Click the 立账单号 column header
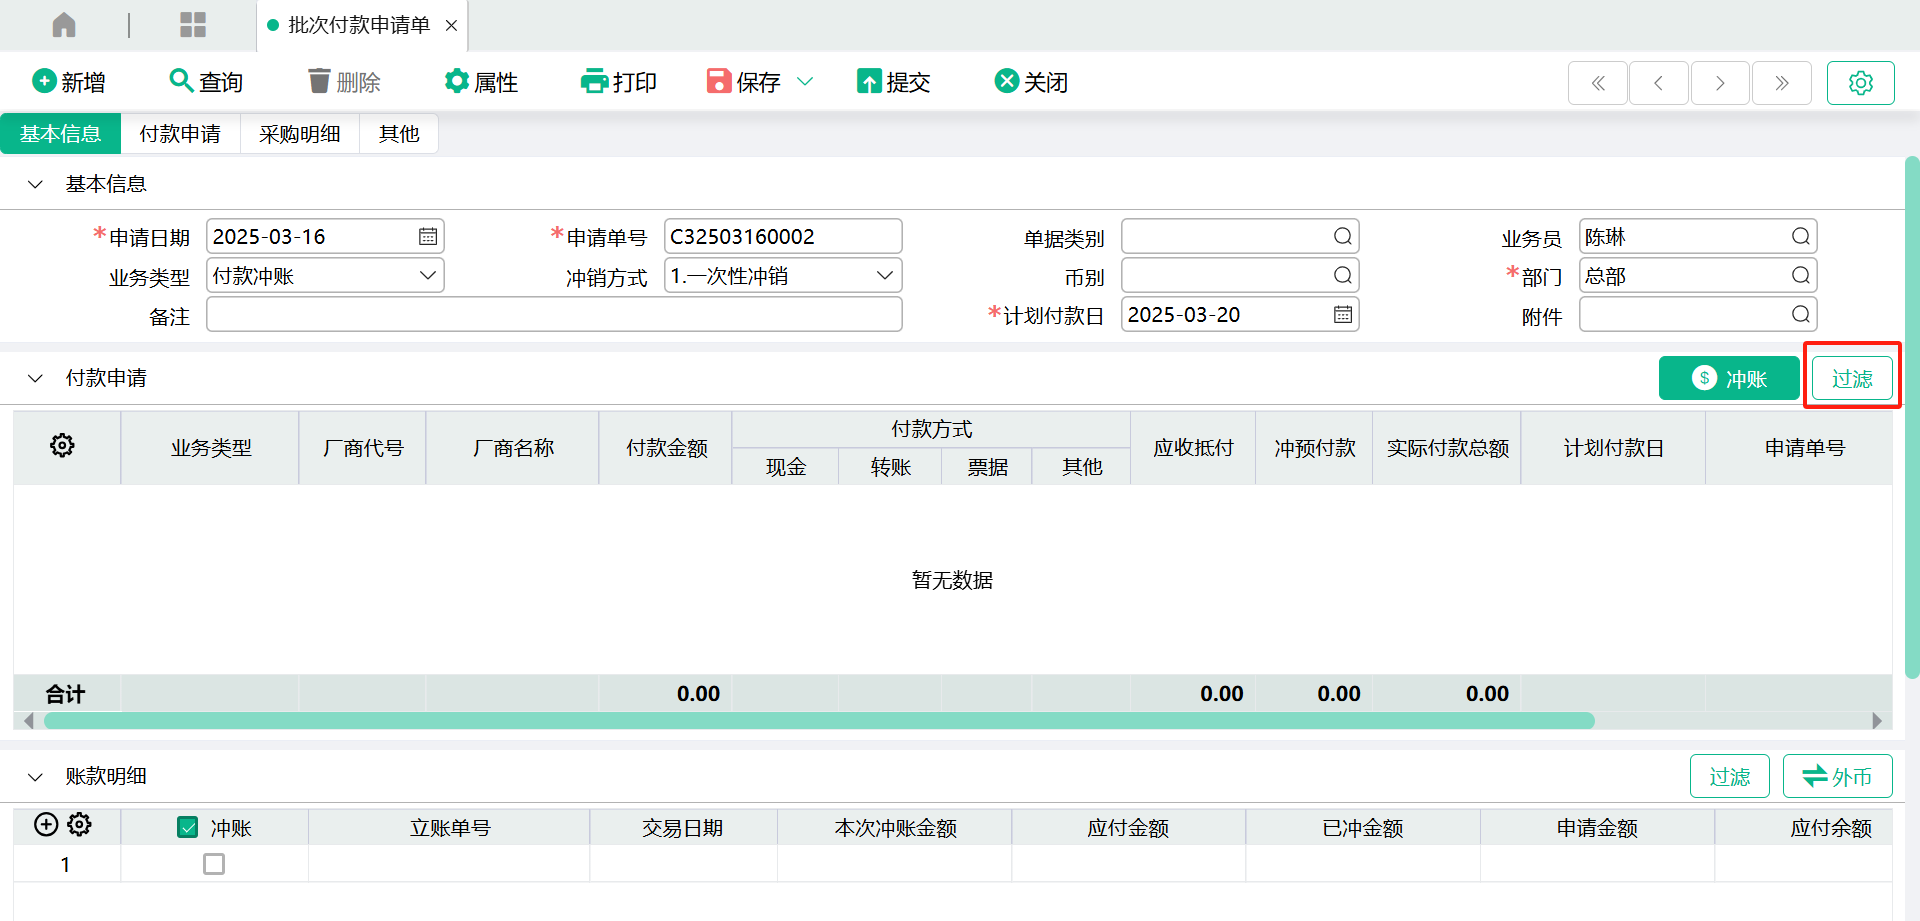 (449, 828)
